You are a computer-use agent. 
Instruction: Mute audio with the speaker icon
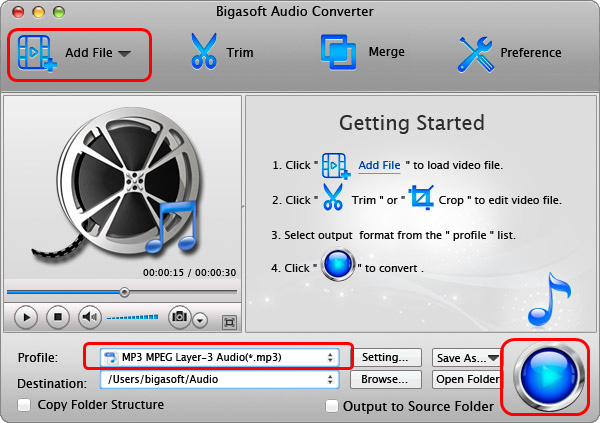coord(90,317)
